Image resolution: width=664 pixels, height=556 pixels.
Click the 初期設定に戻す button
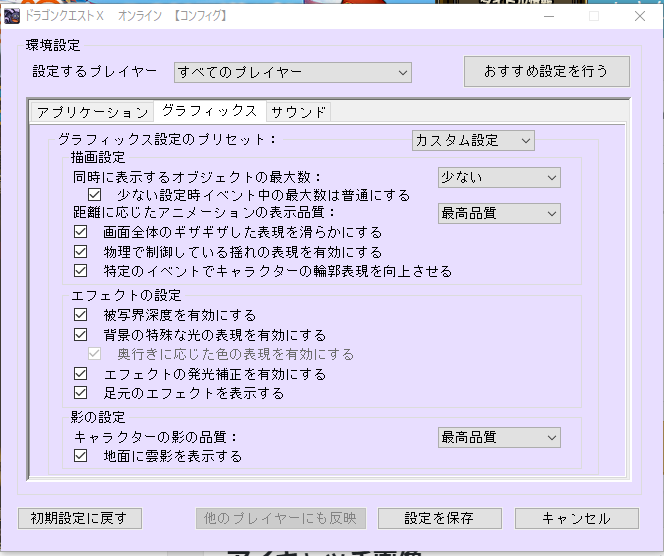(x=80, y=518)
